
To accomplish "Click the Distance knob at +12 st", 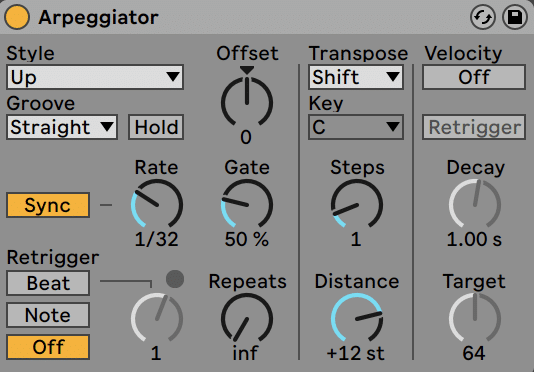I will [357, 318].
